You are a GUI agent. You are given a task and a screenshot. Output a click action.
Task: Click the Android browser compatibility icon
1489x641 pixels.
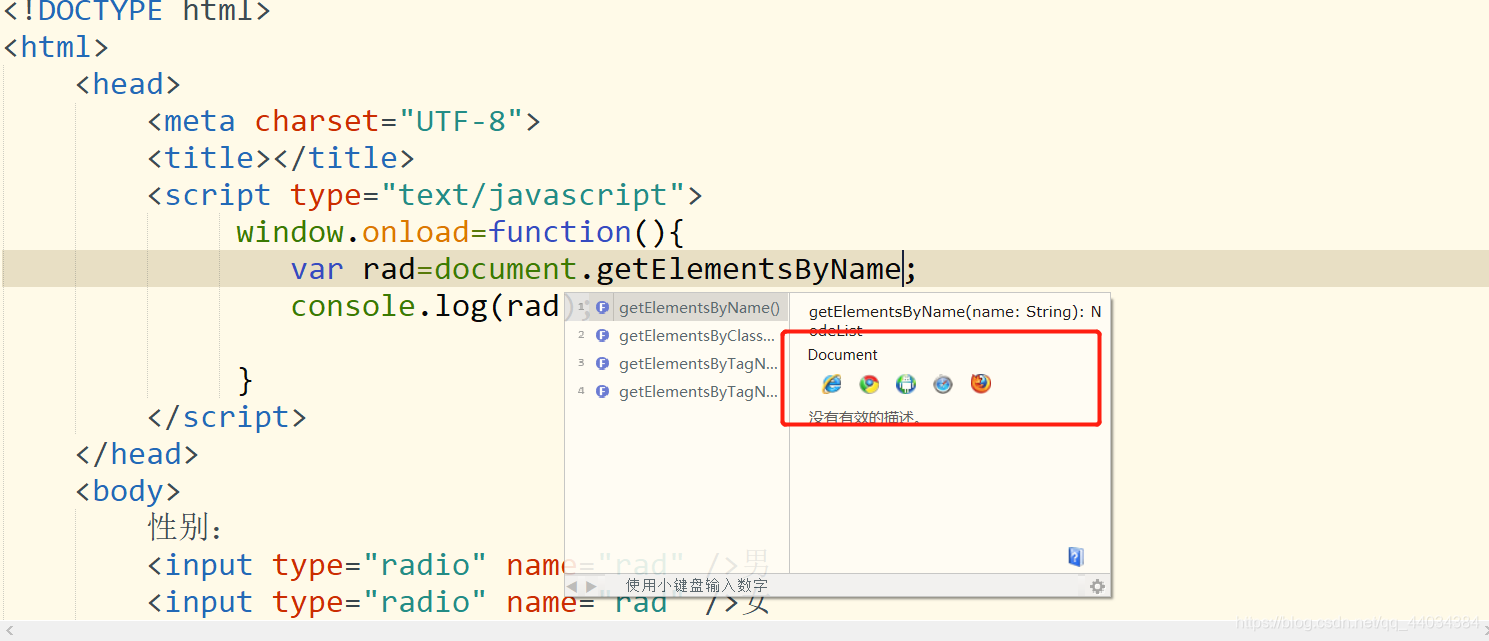point(906,384)
